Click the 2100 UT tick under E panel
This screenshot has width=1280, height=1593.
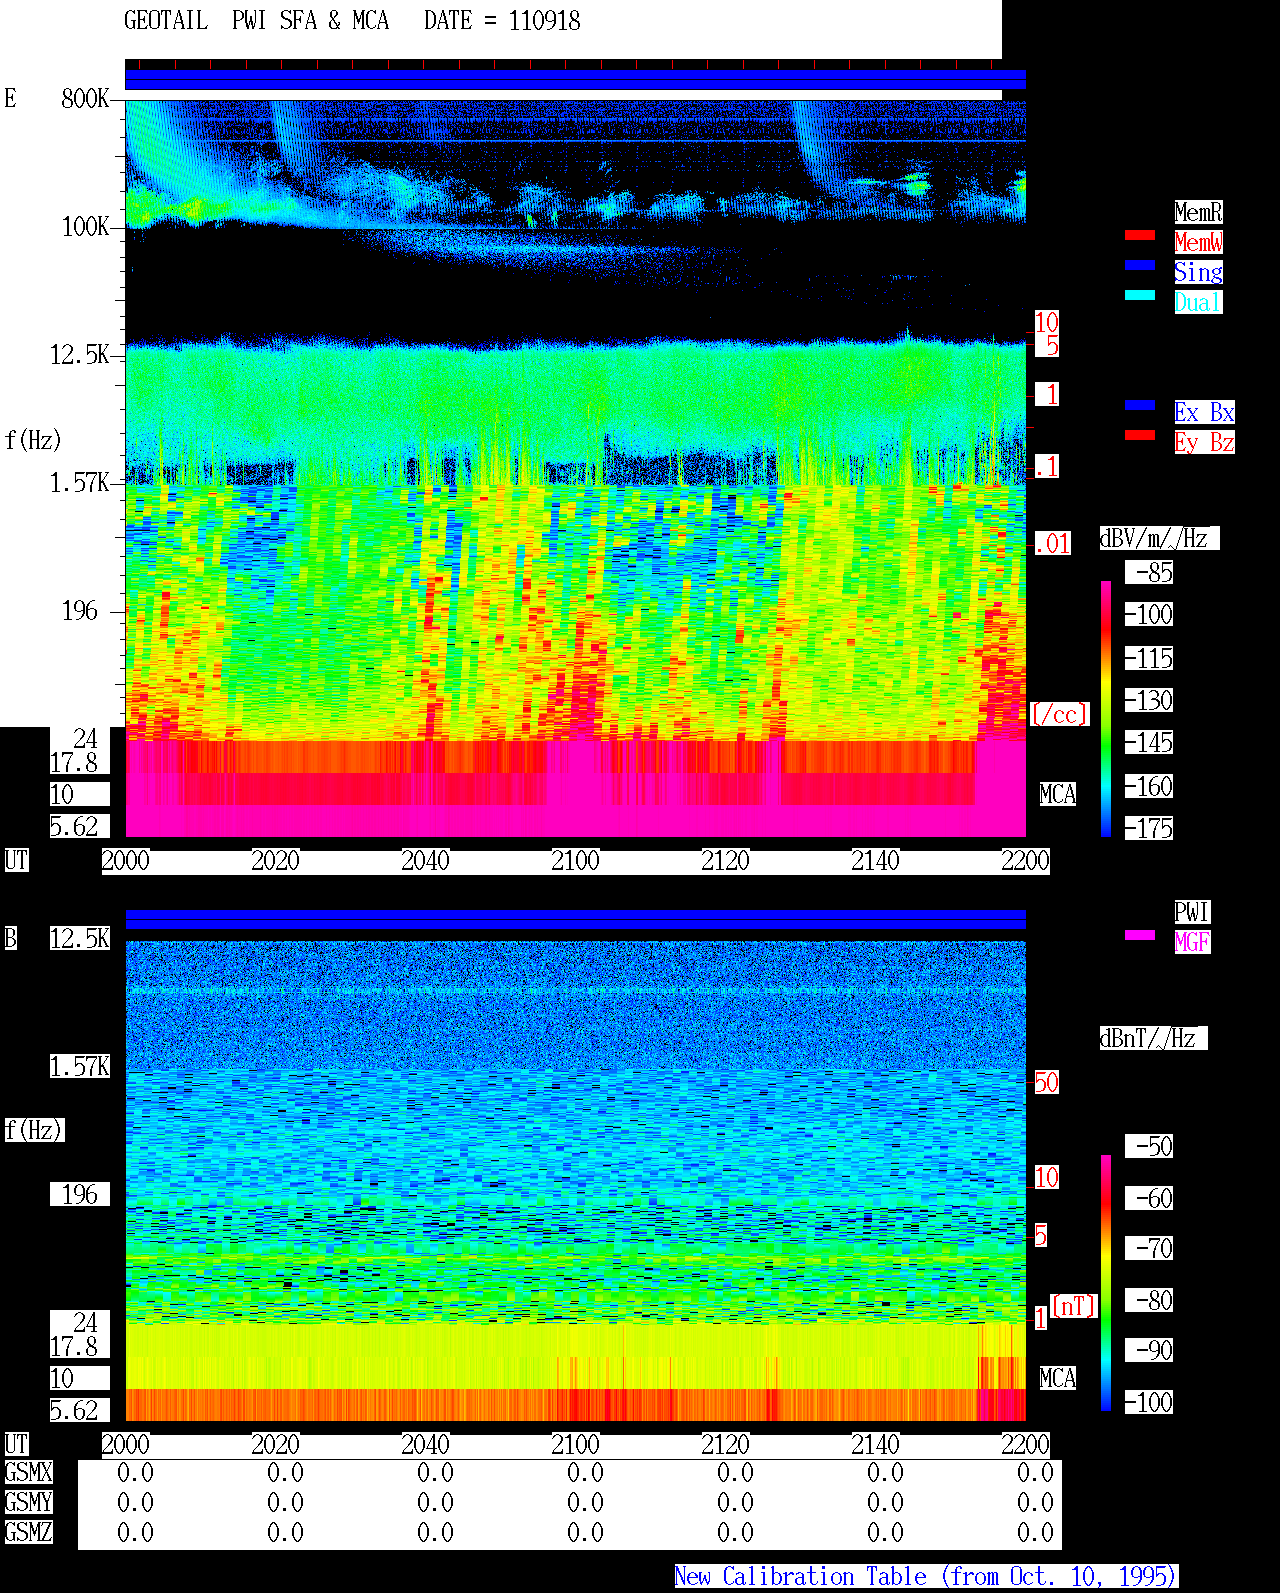point(575,860)
